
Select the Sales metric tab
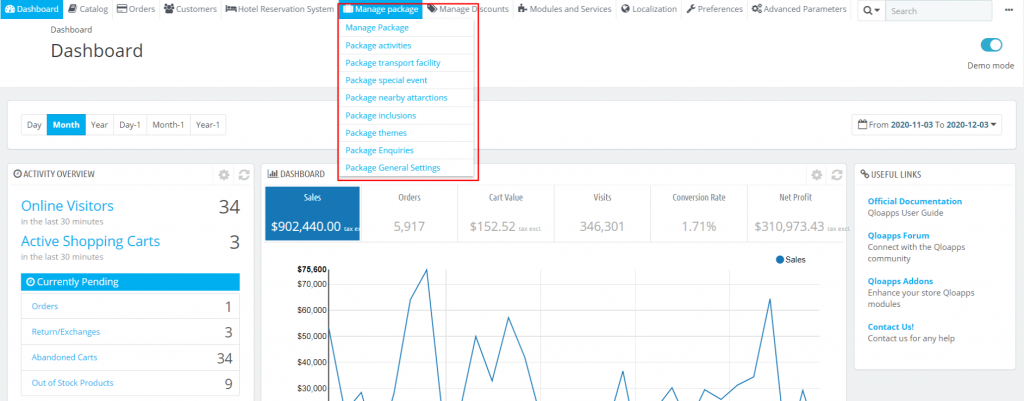click(312, 214)
